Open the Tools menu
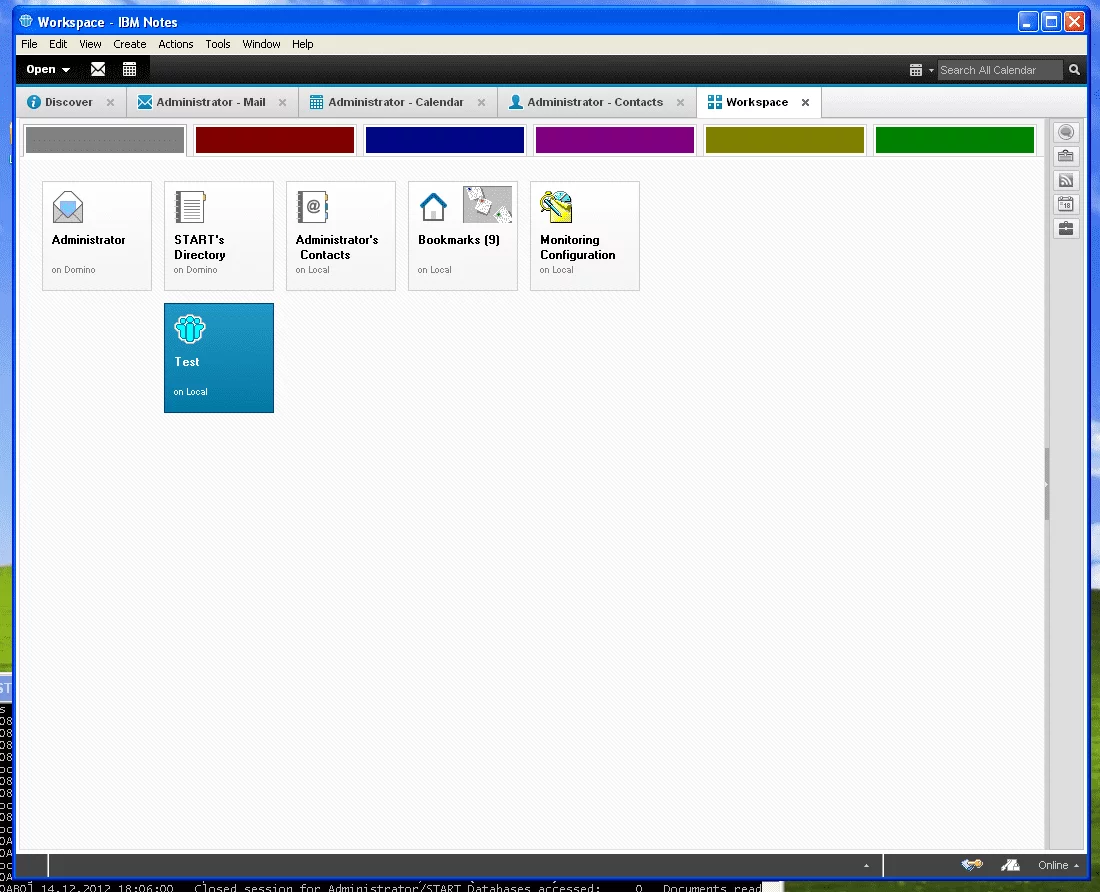1100x892 pixels. (218, 44)
